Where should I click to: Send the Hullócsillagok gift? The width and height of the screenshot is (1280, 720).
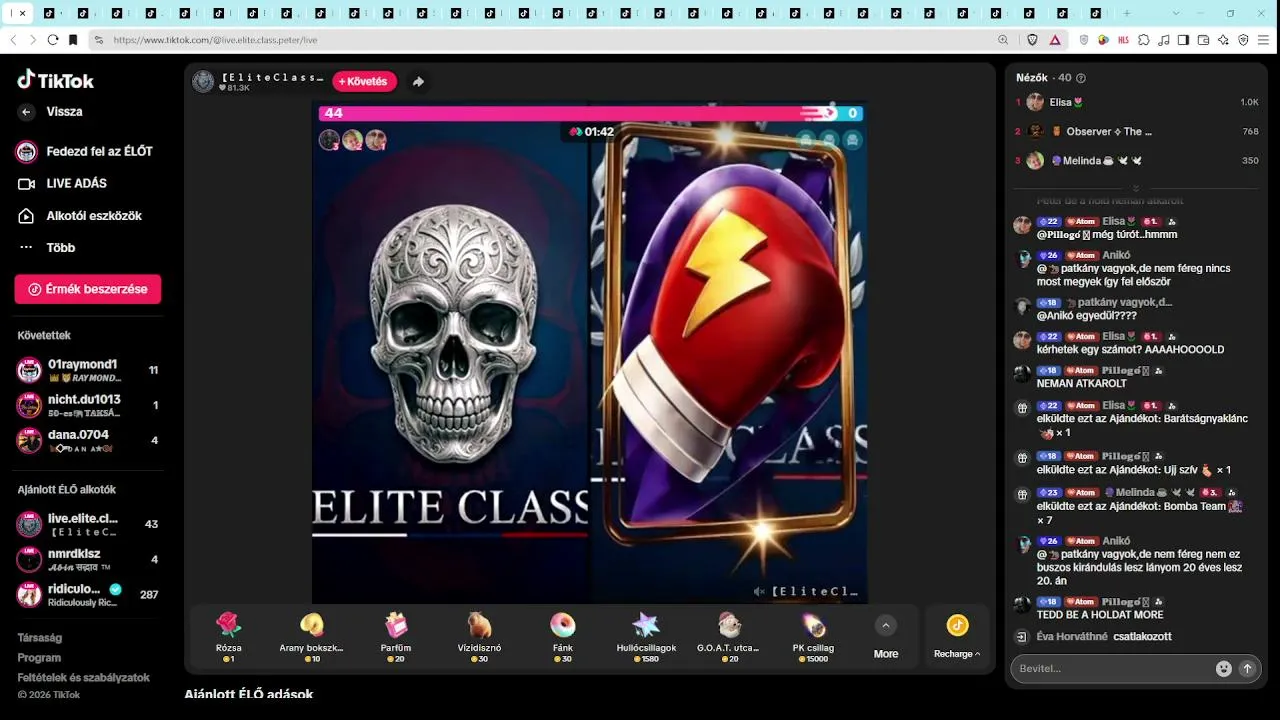pyautogui.click(x=646, y=636)
